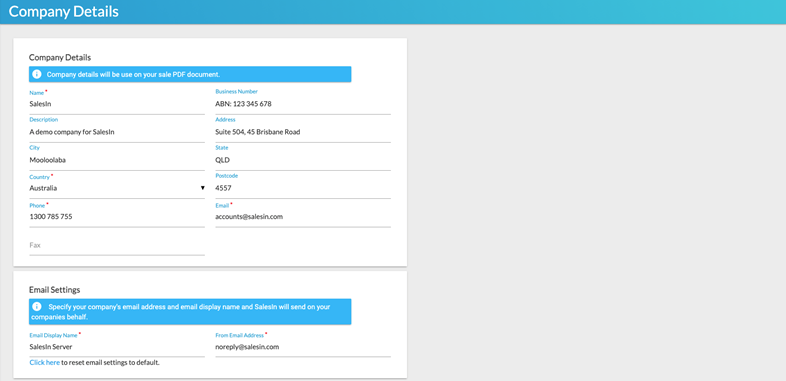
Task: Click the City field label
Action: pos(35,148)
